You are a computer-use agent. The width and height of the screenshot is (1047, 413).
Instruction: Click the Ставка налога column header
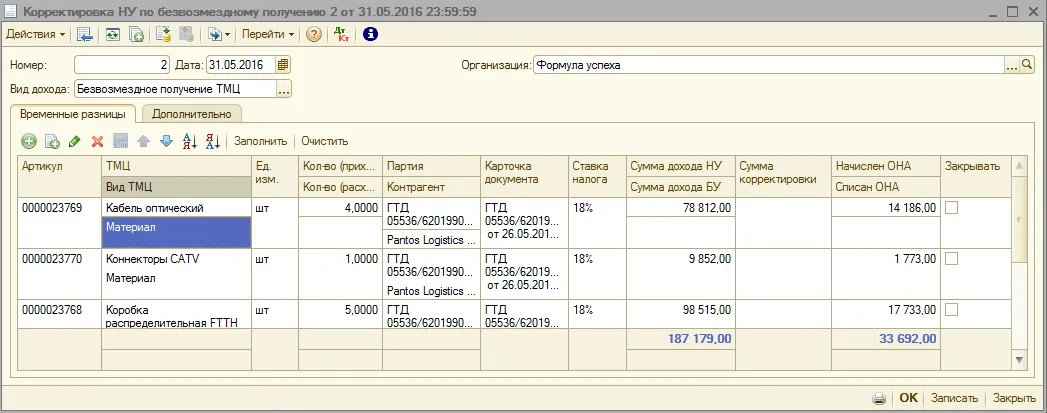(x=597, y=177)
